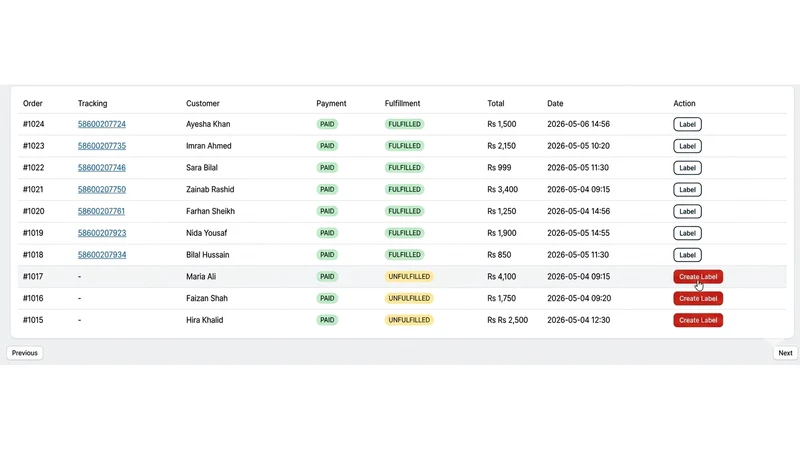Image resolution: width=800 pixels, height=450 pixels.
Task: Click total Rs 4,100
Action: (x=502, y=277)
